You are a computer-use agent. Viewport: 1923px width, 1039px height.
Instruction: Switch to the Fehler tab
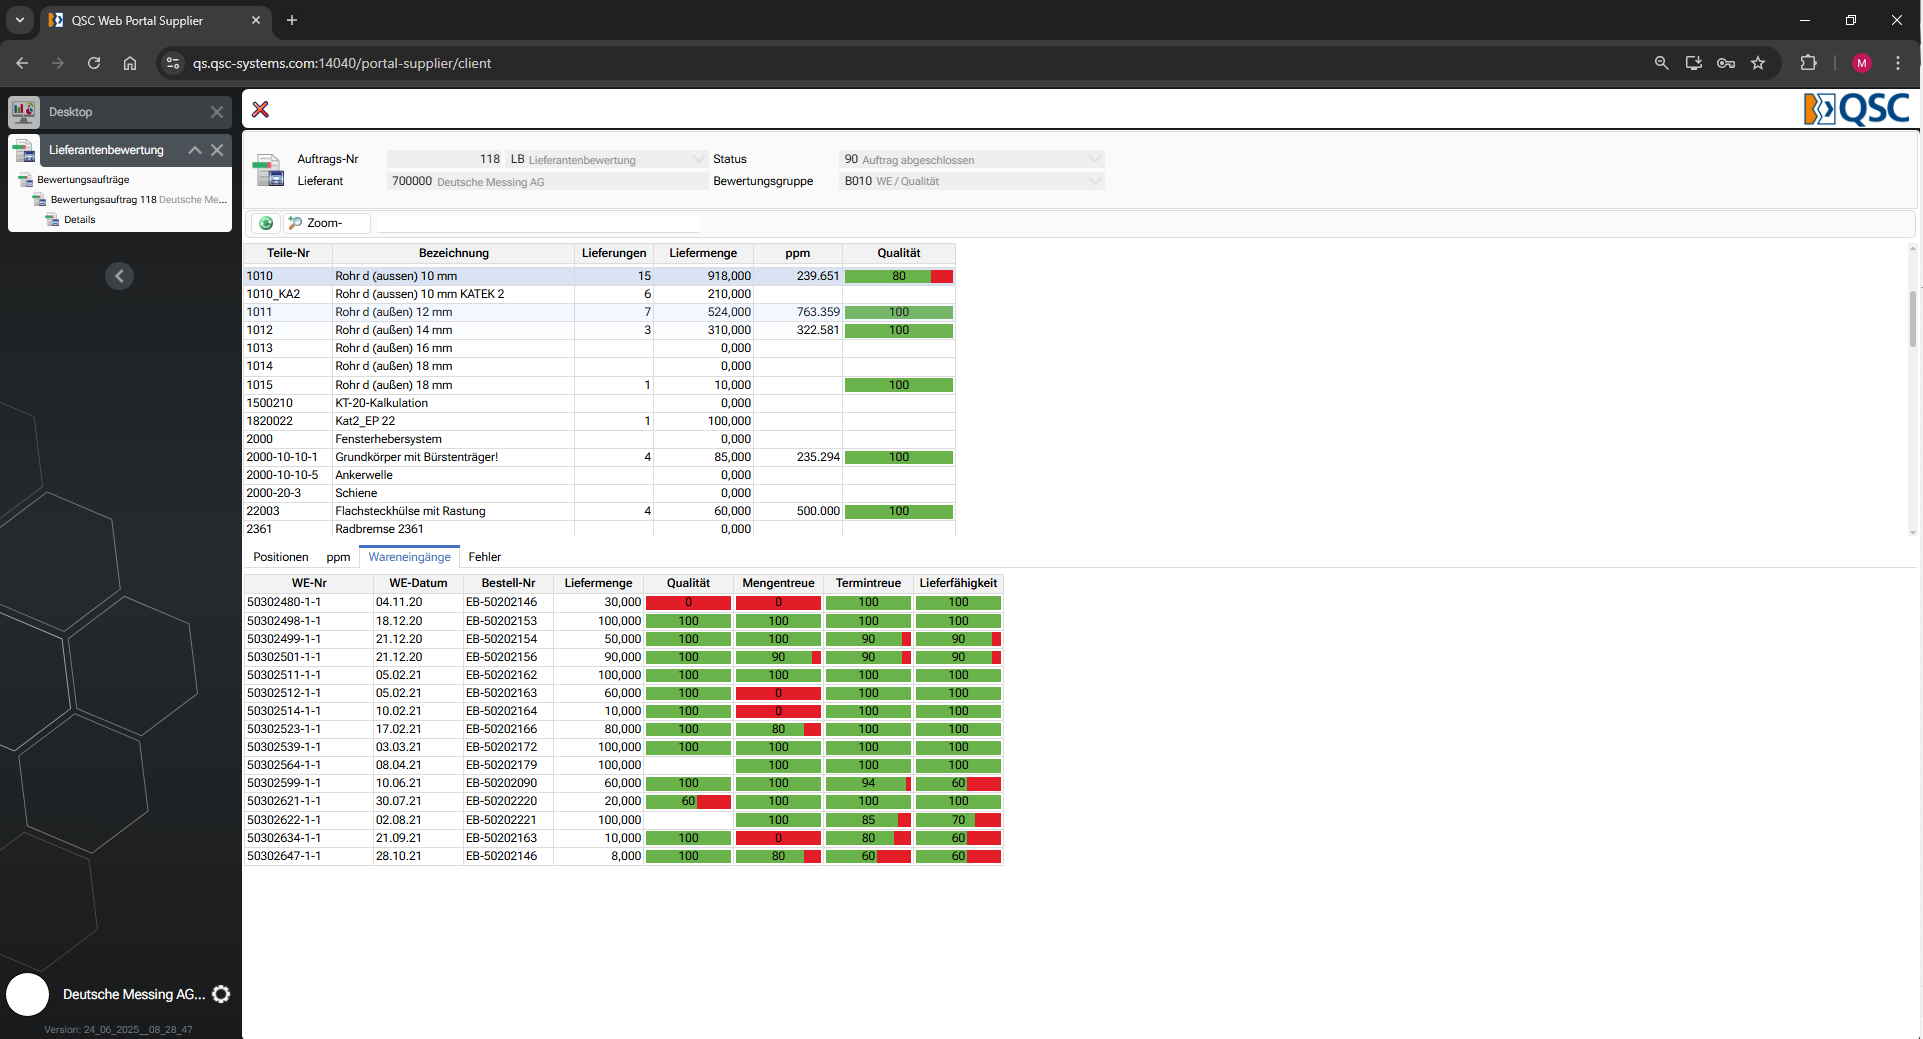(485, 557)
